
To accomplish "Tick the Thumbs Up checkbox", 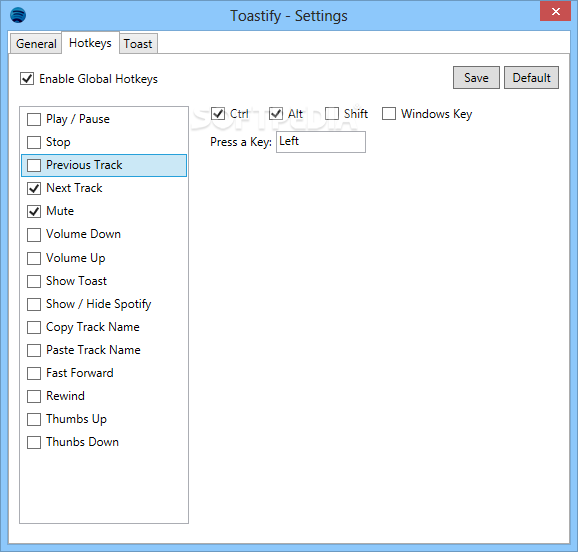I will 34,419.
